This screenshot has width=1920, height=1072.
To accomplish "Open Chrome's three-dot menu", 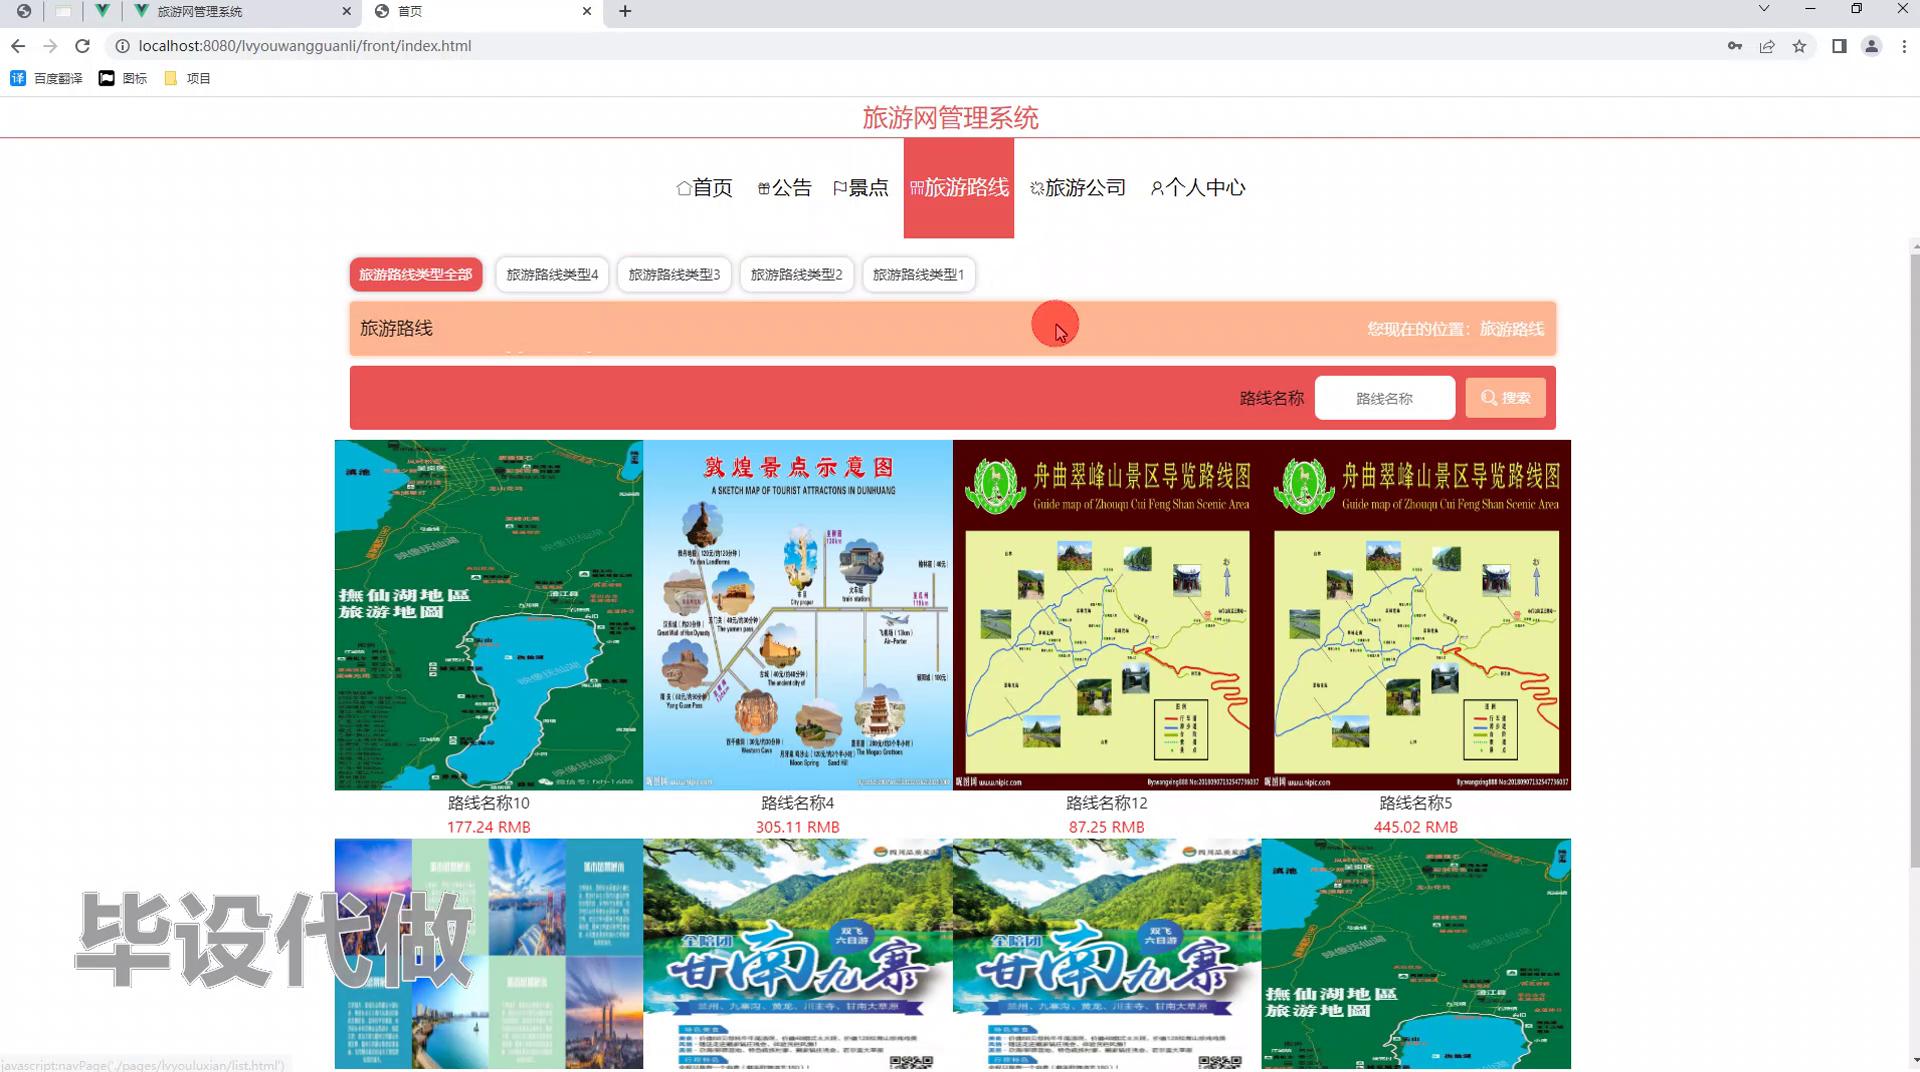I will click(x=1904, y=46).
